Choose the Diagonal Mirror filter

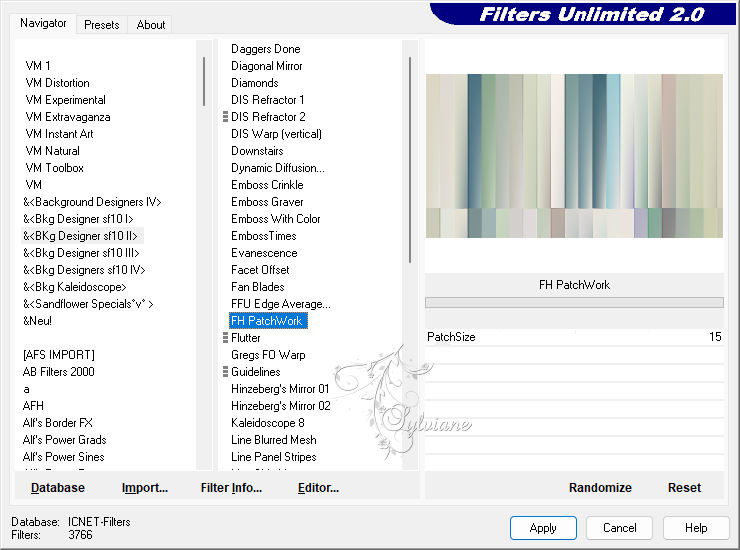[x=267, y=66]
